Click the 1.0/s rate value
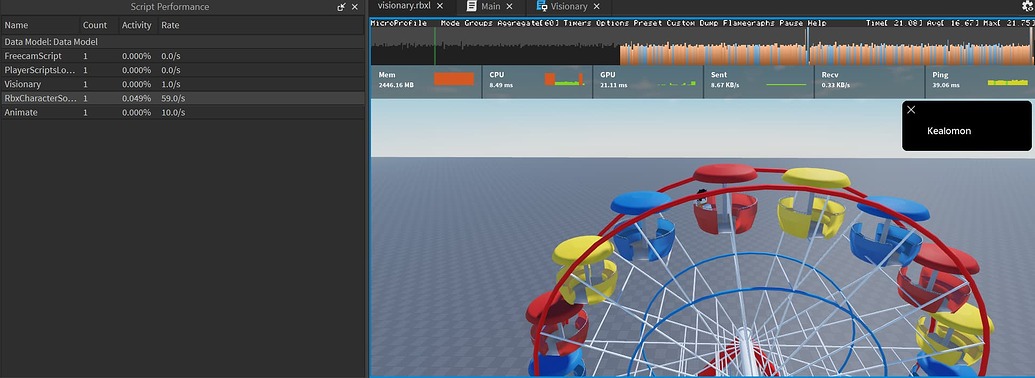The height and width of the screenshot is (378, 1035). 171,84
